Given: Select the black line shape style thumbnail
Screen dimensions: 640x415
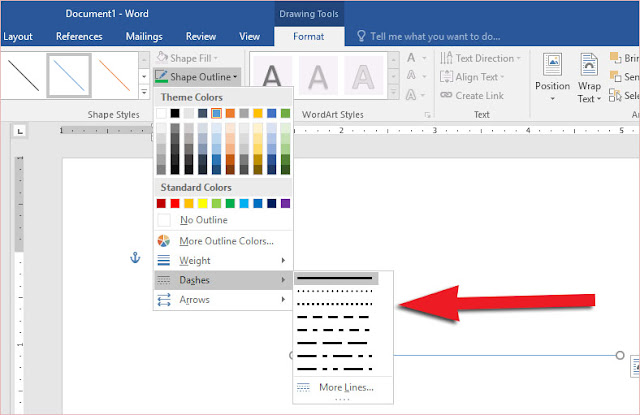Looking at the screenshot, I should click(23, 75).
